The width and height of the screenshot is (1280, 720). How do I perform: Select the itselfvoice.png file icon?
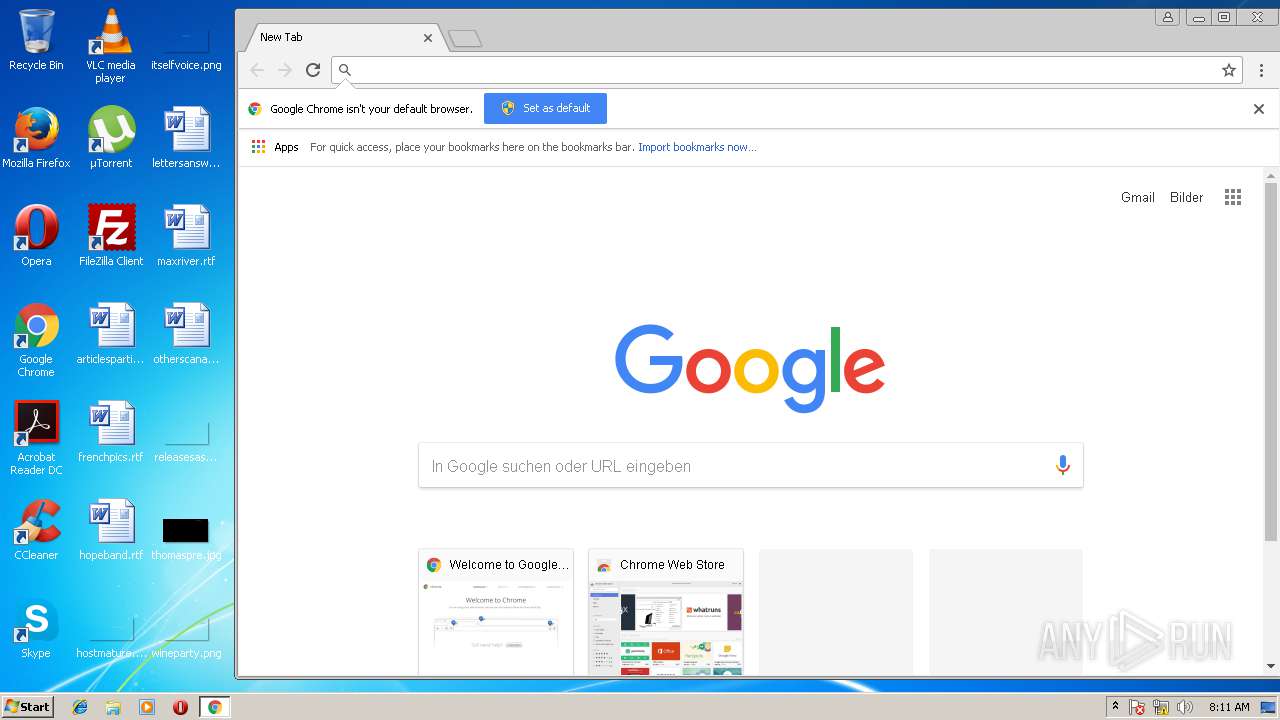click(x=186, y=46)
